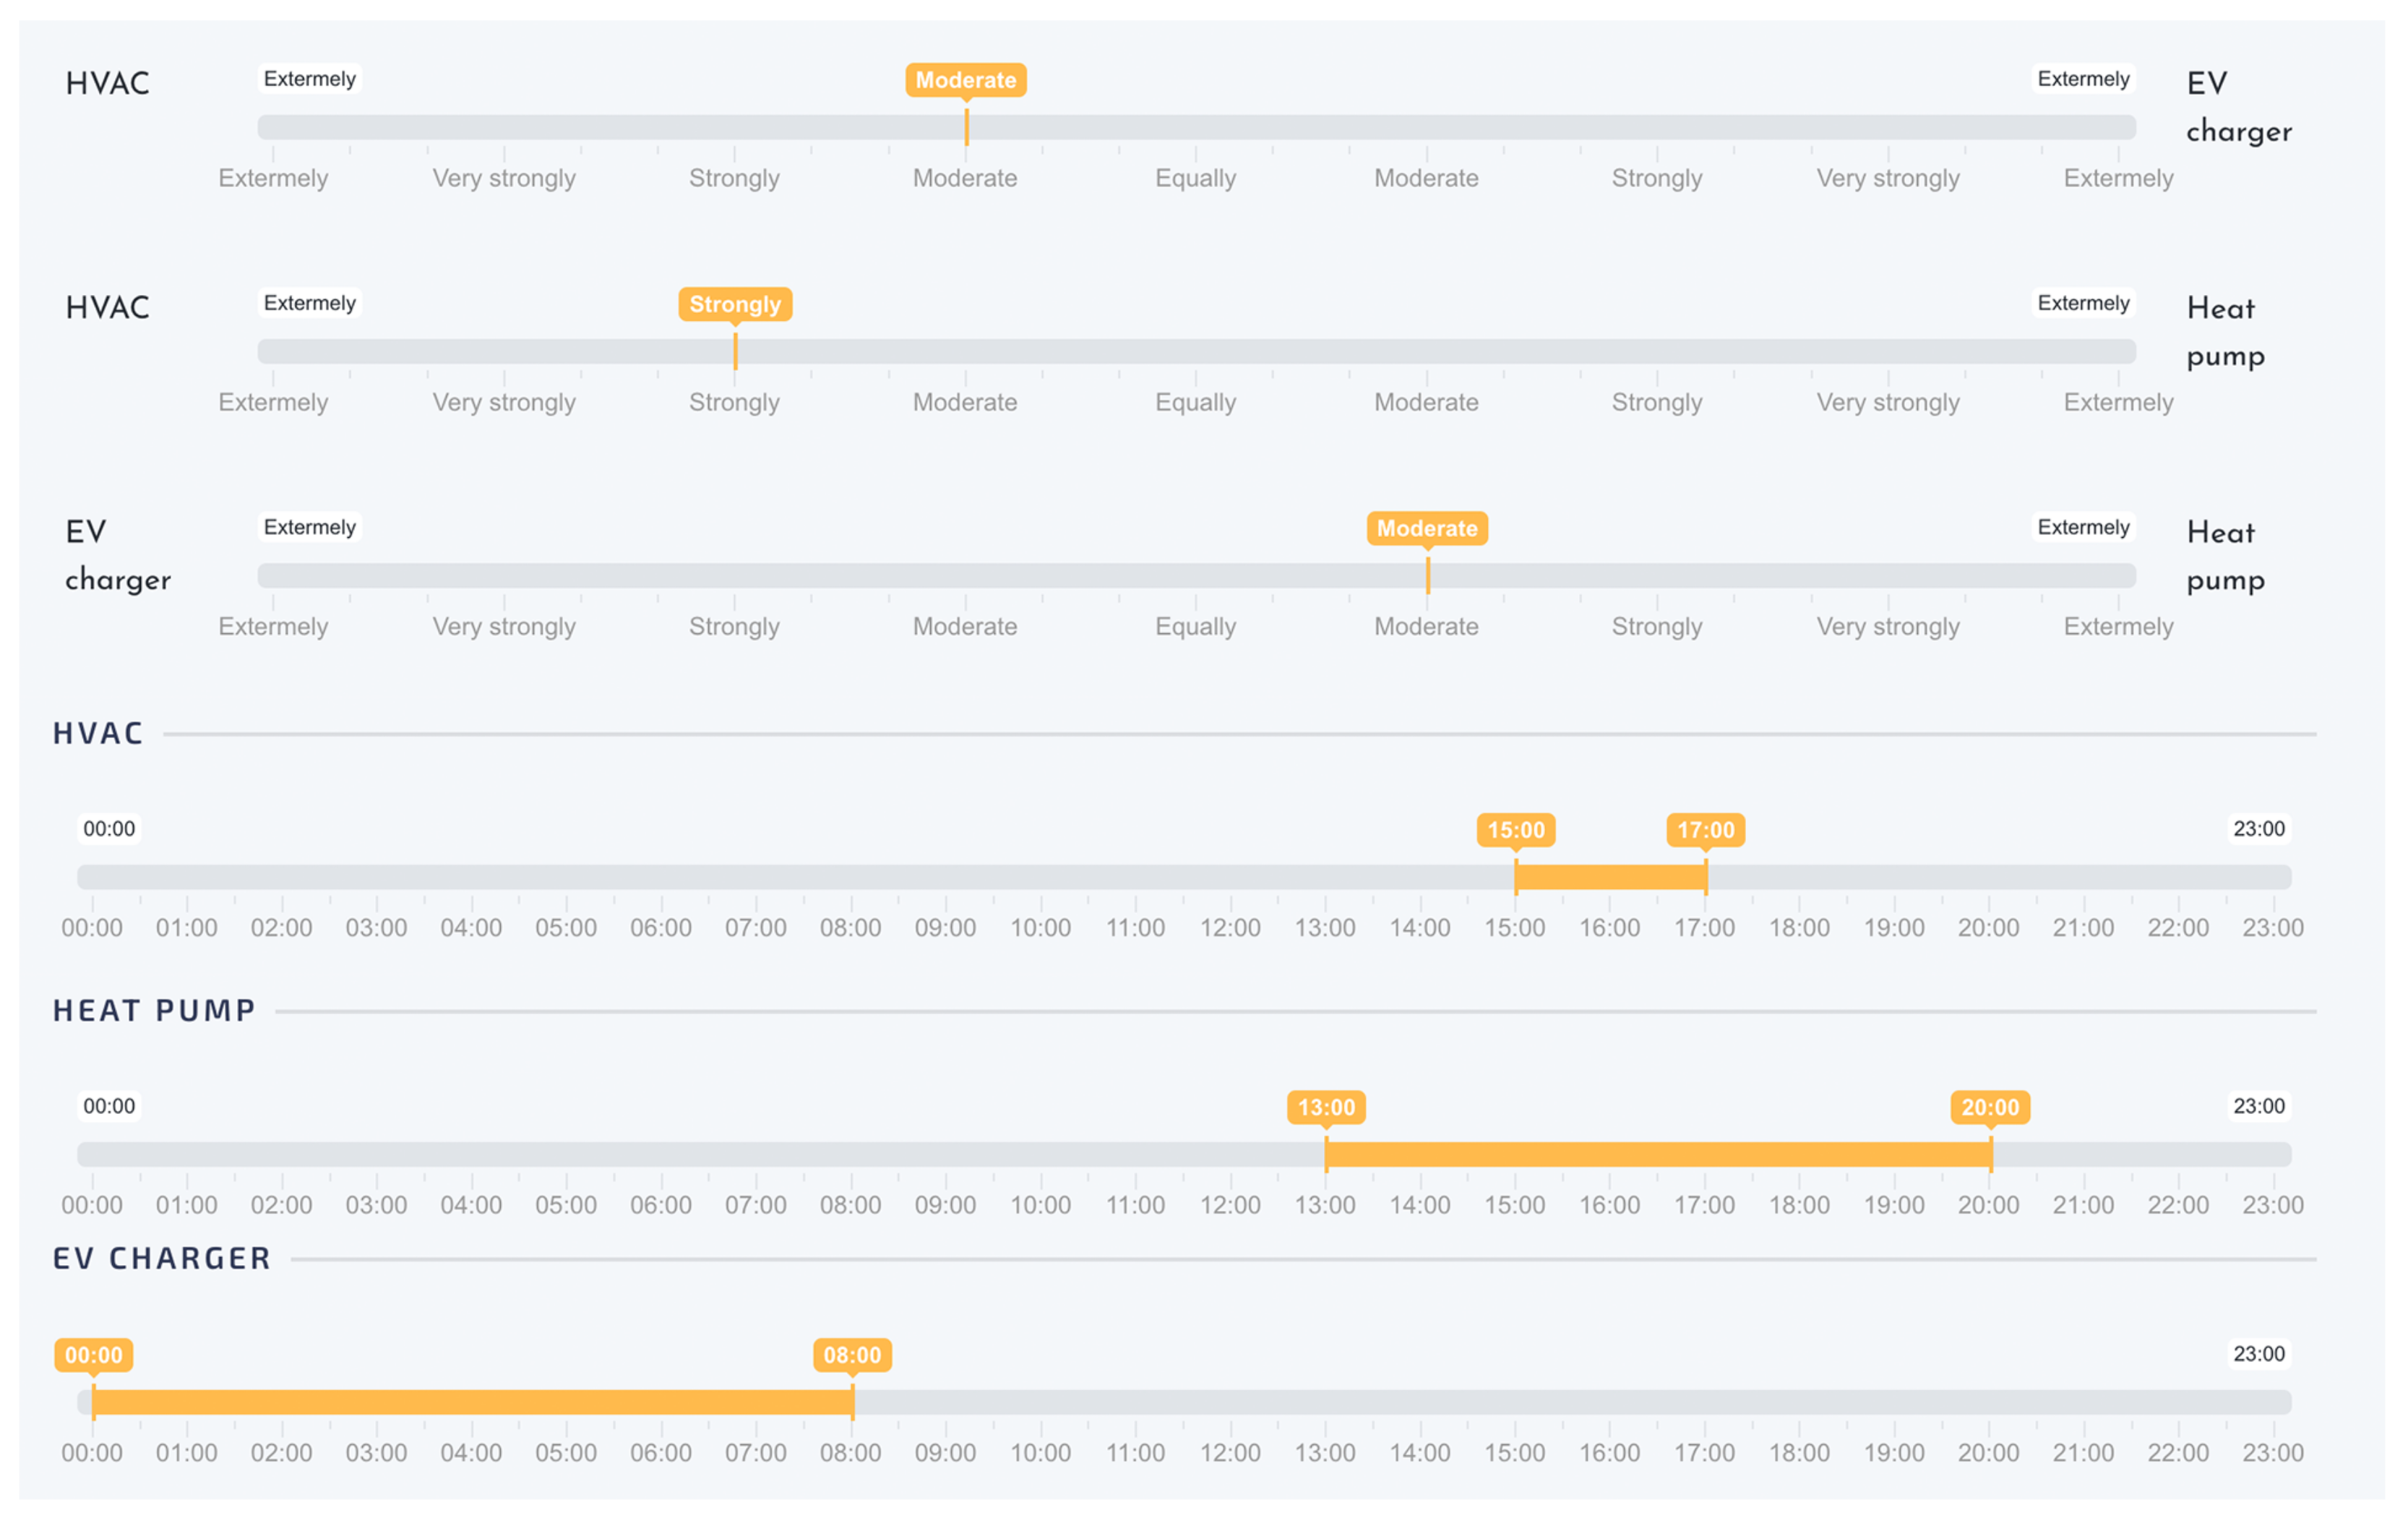Click the 20:00 end handle on Heat Pump schedule
Viewport: 2408px width, 1521px height.
(x=1990, y=1154)
